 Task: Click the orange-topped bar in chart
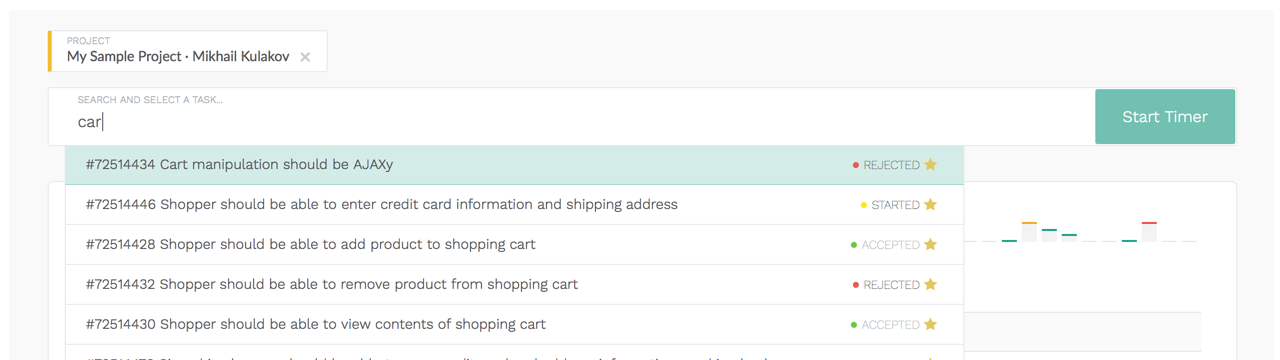[x=1029, y=232]
